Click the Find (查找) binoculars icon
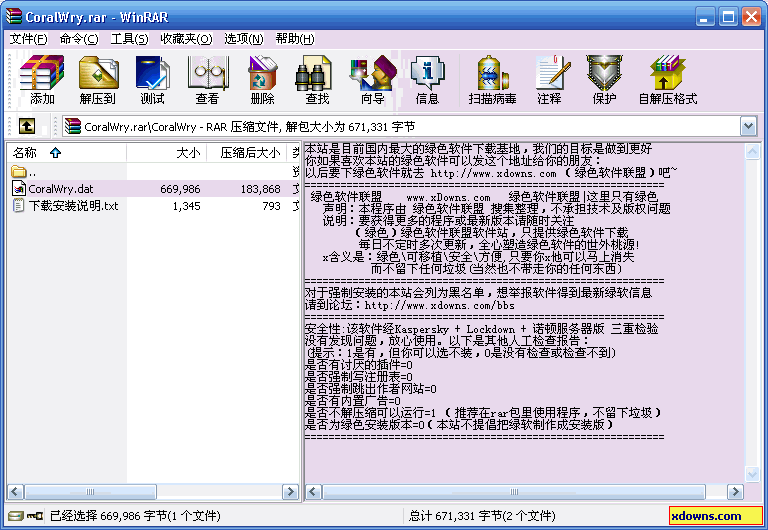768x530 pixels. [x=314, y=73]
